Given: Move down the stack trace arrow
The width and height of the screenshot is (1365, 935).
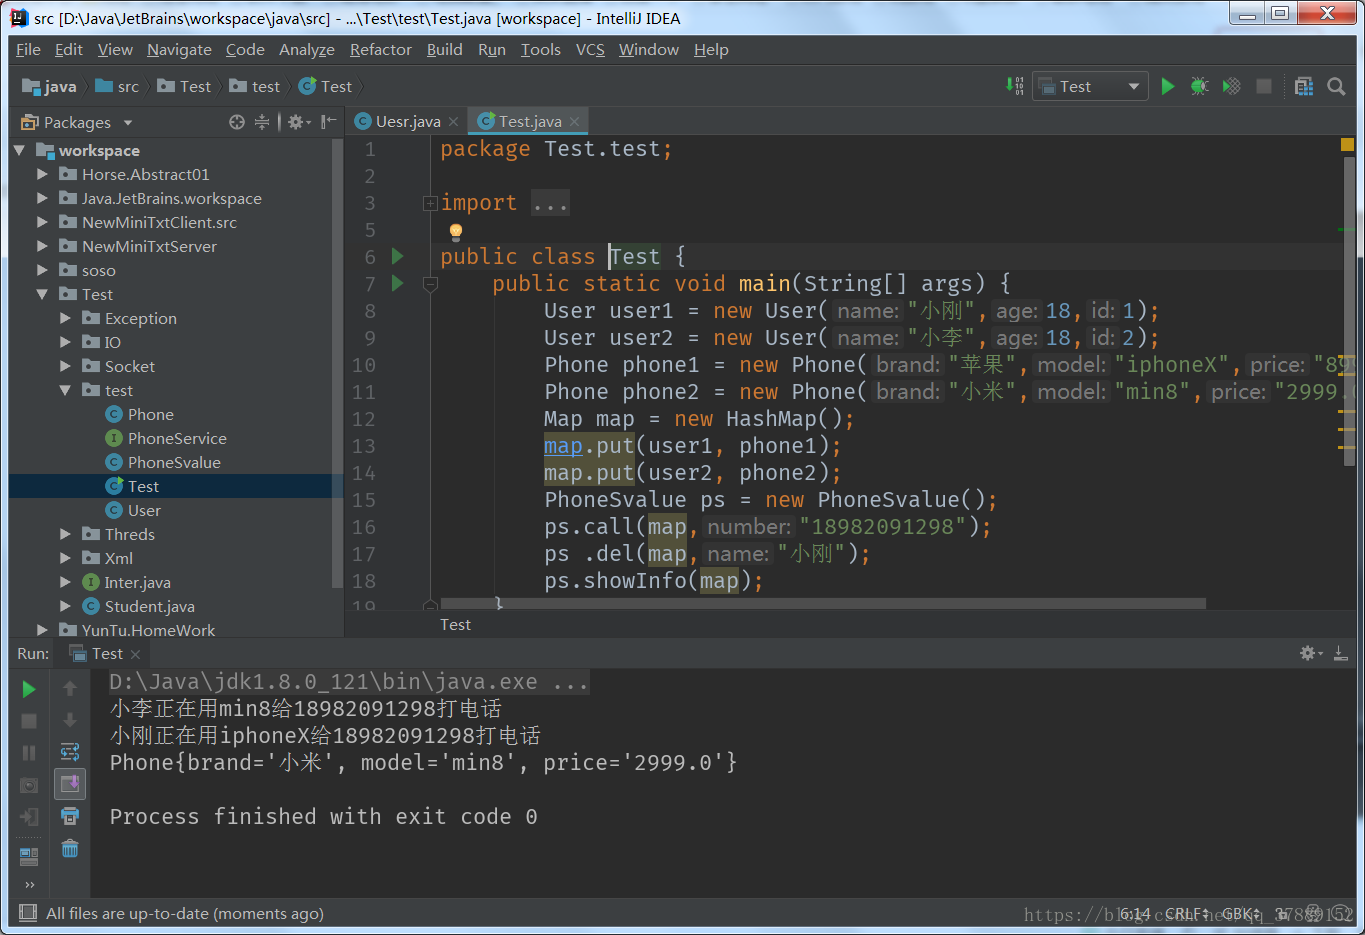Looking at the screenshot, I should [x=70, y=721].
